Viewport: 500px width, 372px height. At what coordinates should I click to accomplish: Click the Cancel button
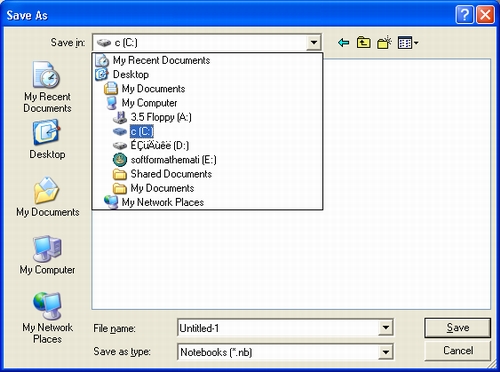tap(457, 351)
